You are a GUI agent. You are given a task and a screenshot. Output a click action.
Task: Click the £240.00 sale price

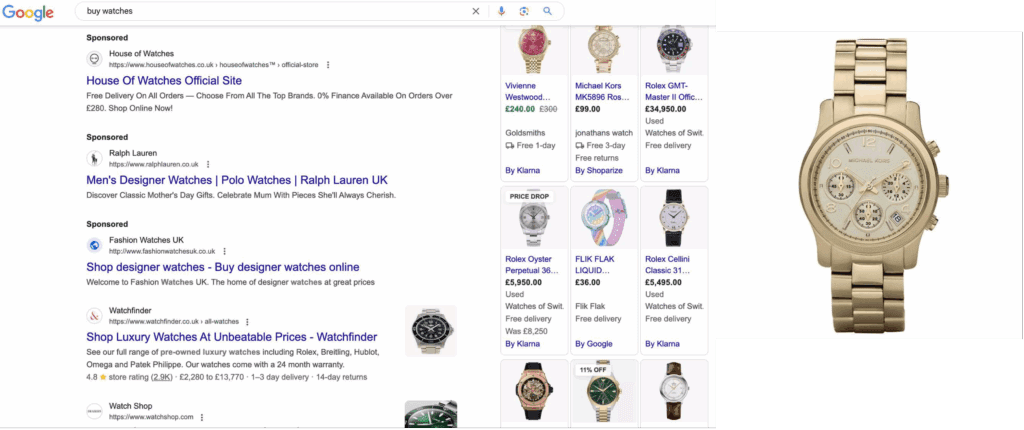coord(520,109)
